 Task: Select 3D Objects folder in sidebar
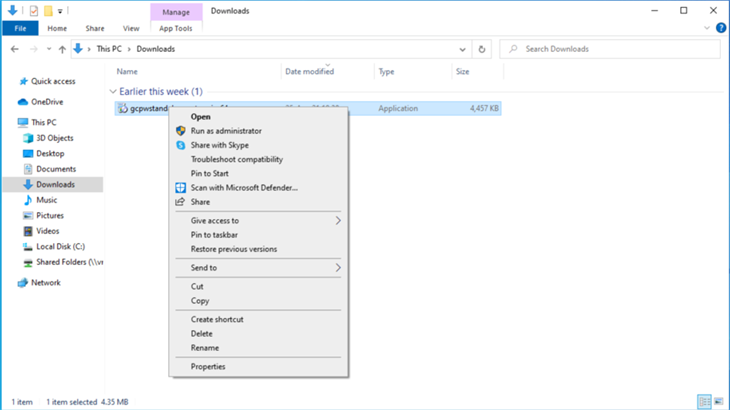coord(54,138)
